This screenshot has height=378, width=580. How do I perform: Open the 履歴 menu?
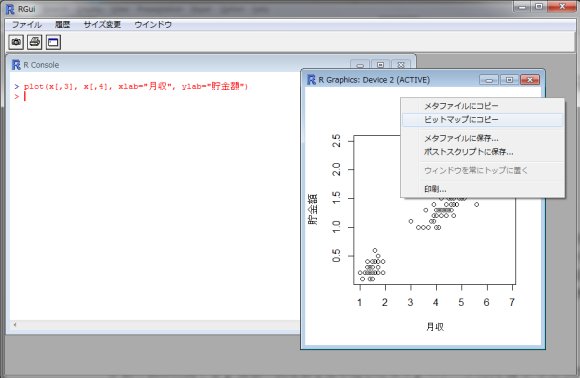point(63,25)
